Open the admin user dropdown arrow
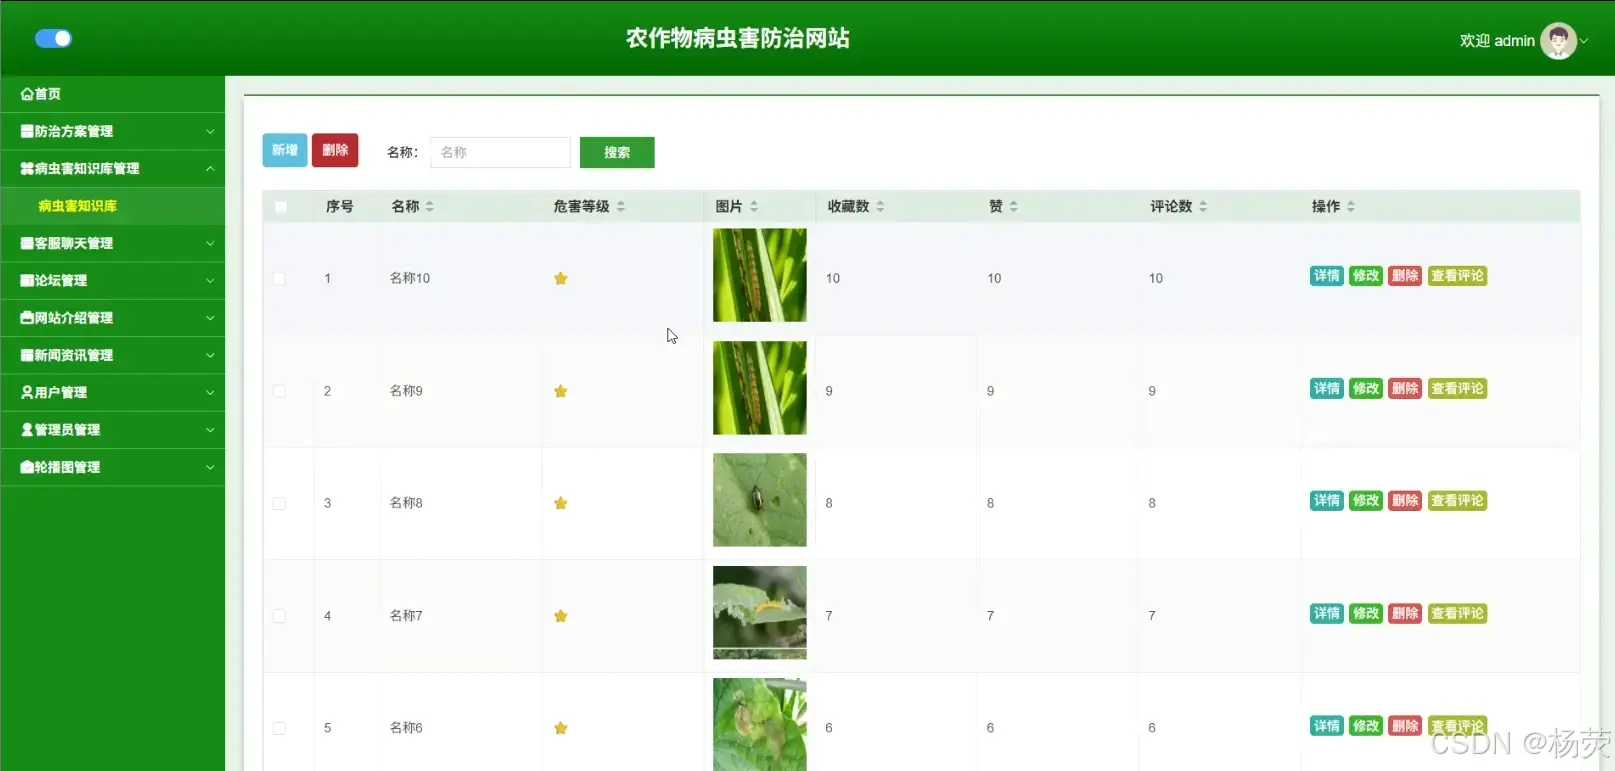The image size is (1615, 771). (1584, 41)
